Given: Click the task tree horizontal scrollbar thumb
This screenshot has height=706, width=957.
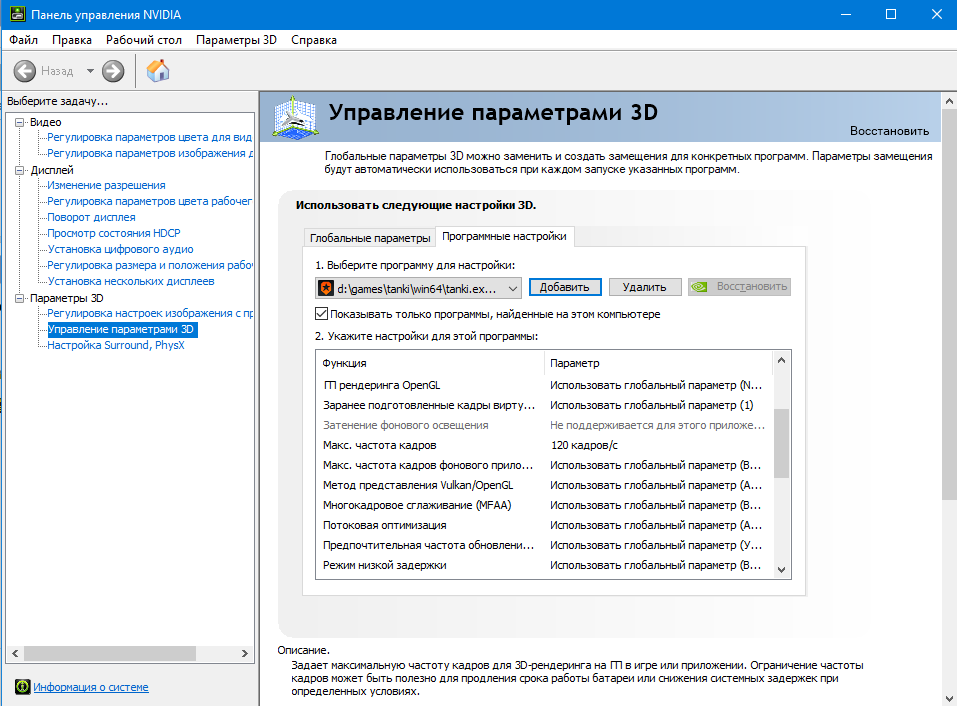Looking at the screenshot, I should [x=110, y=654].
